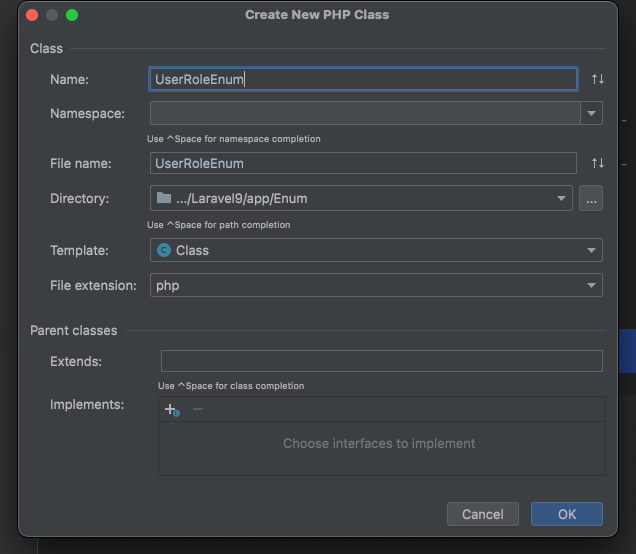Close the dialog with the red button
This screenshot has height=554, width=636.
(32, 15)
